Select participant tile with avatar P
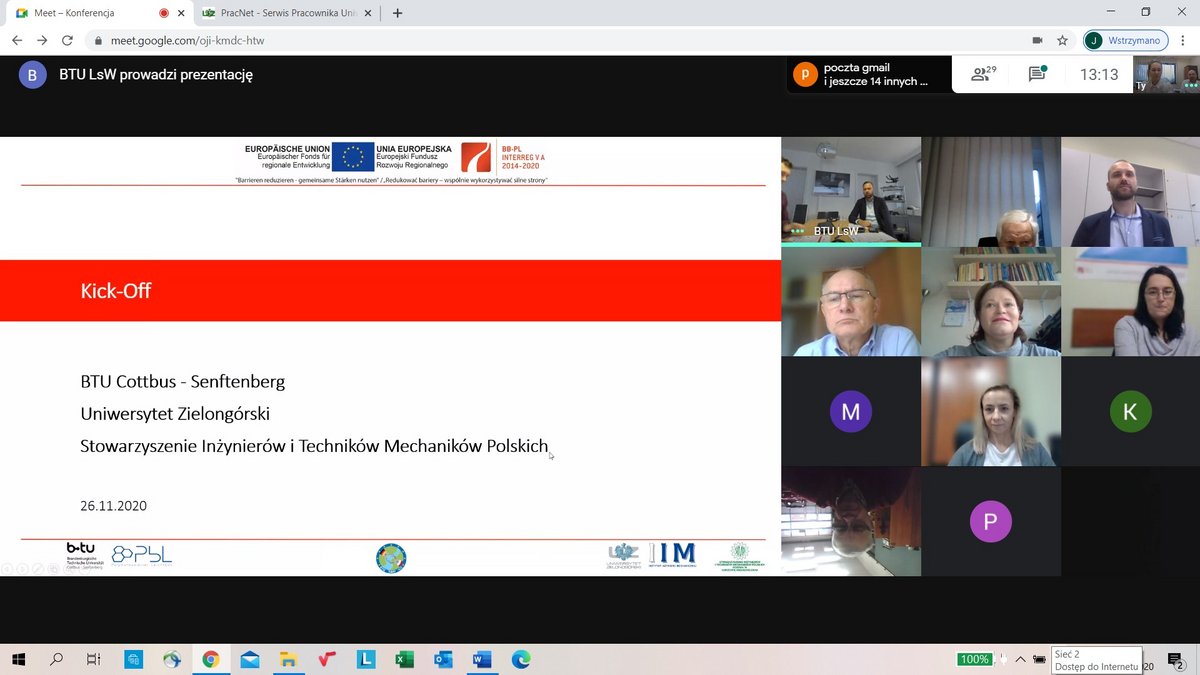Screen dimensions: 1200x675 (991, 521)
